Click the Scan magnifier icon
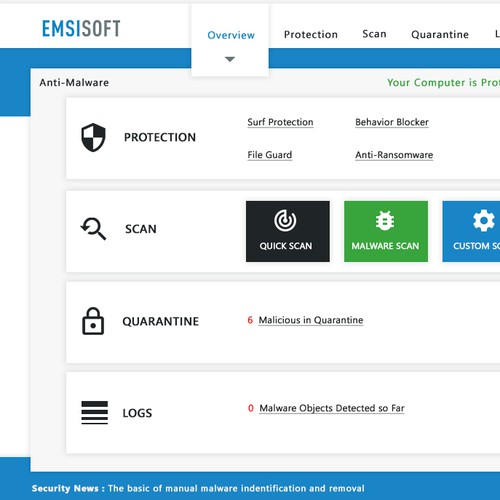 click(93, 229)
